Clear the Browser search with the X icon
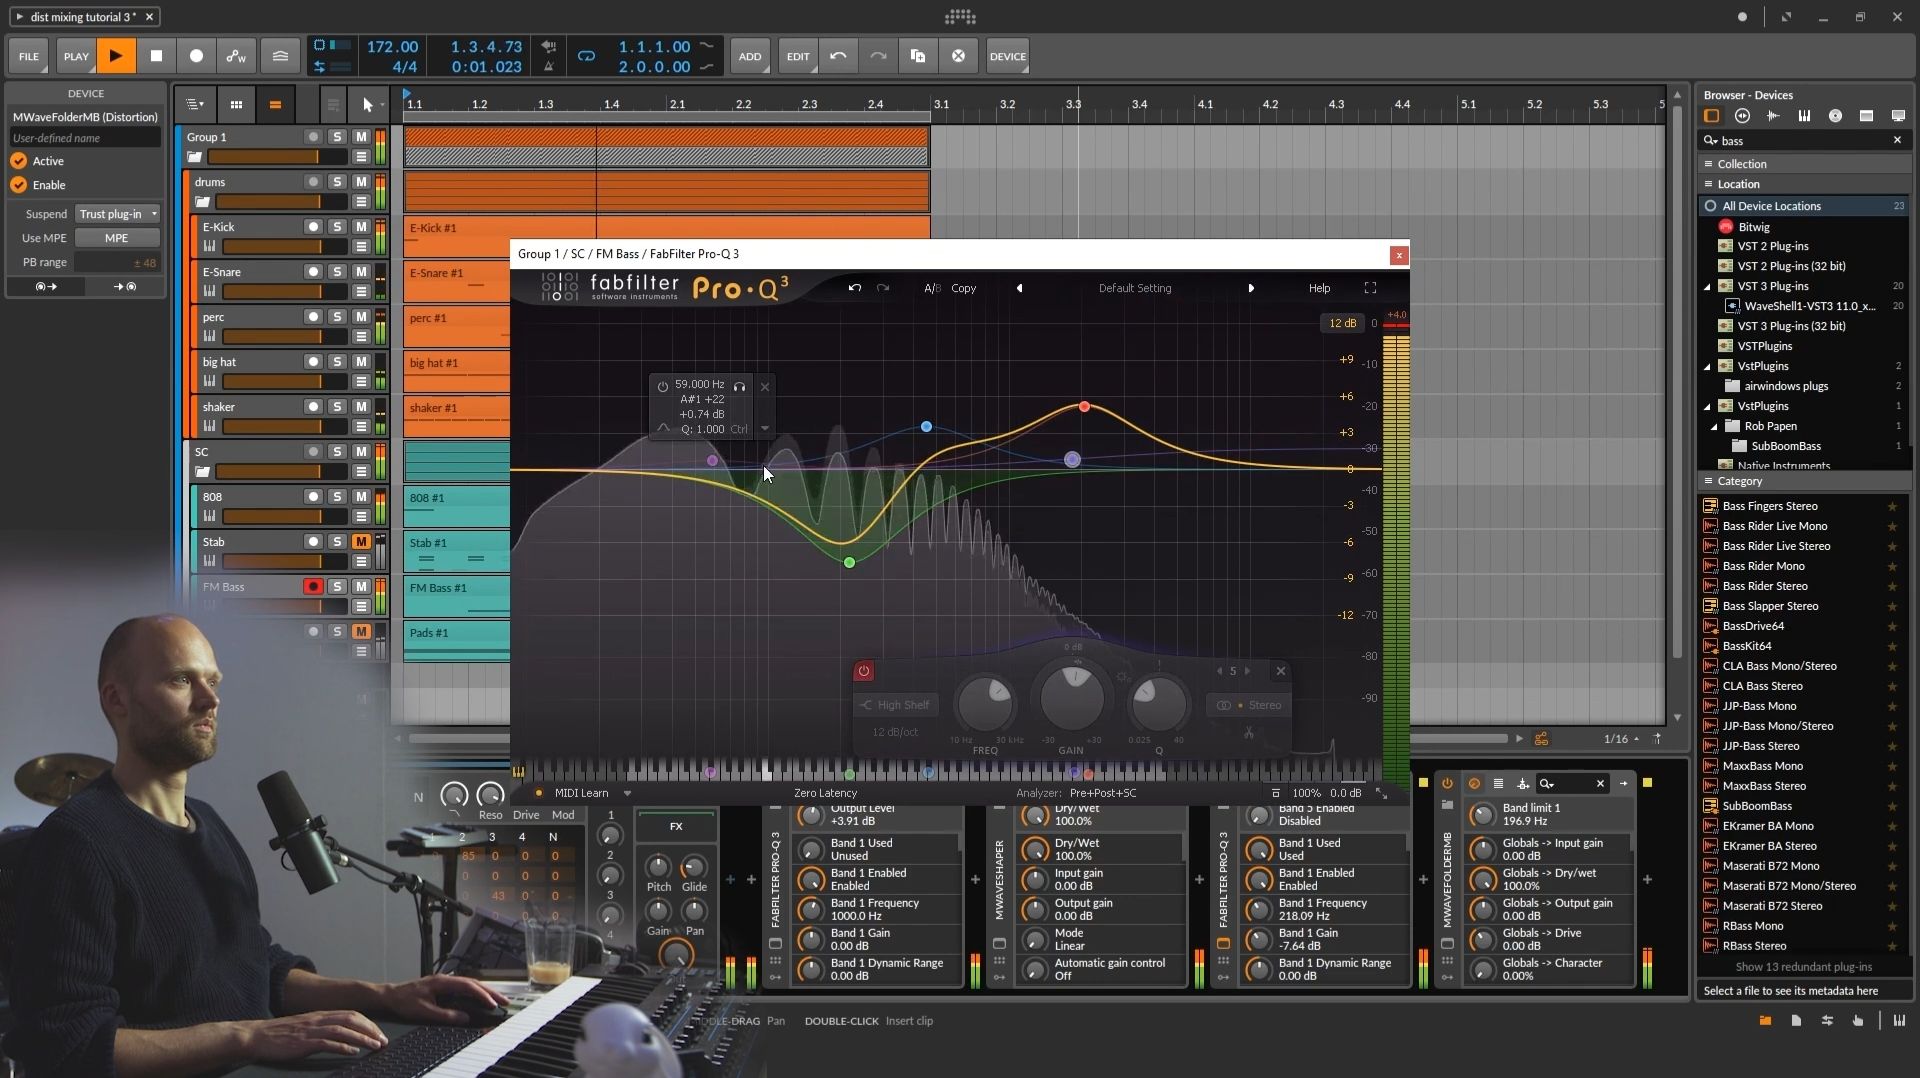 click(x=1897, y=140)
